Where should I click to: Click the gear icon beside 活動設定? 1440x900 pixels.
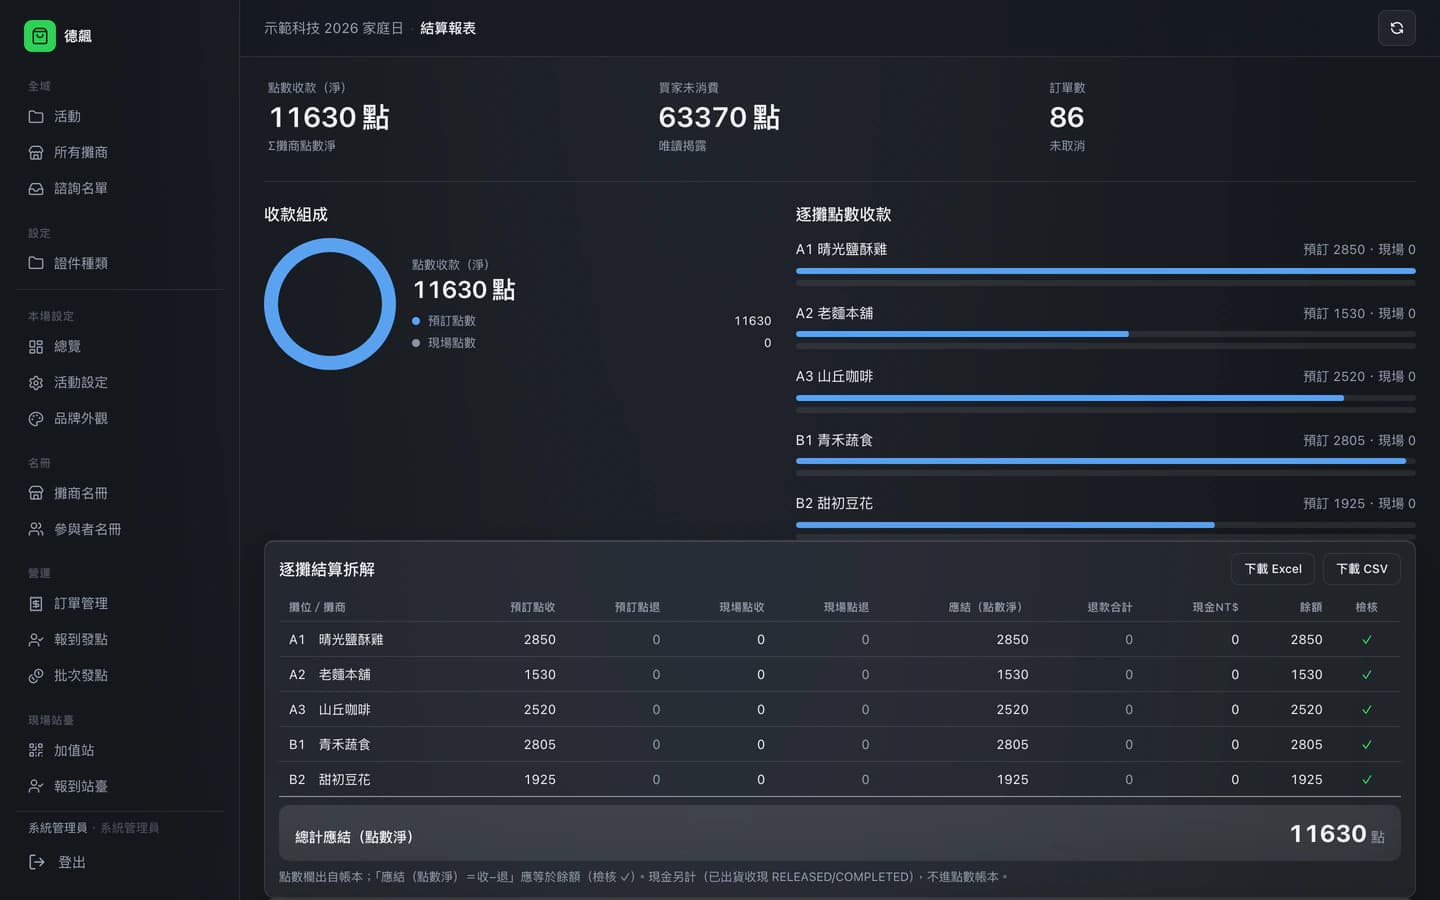(x=36, y=383)
